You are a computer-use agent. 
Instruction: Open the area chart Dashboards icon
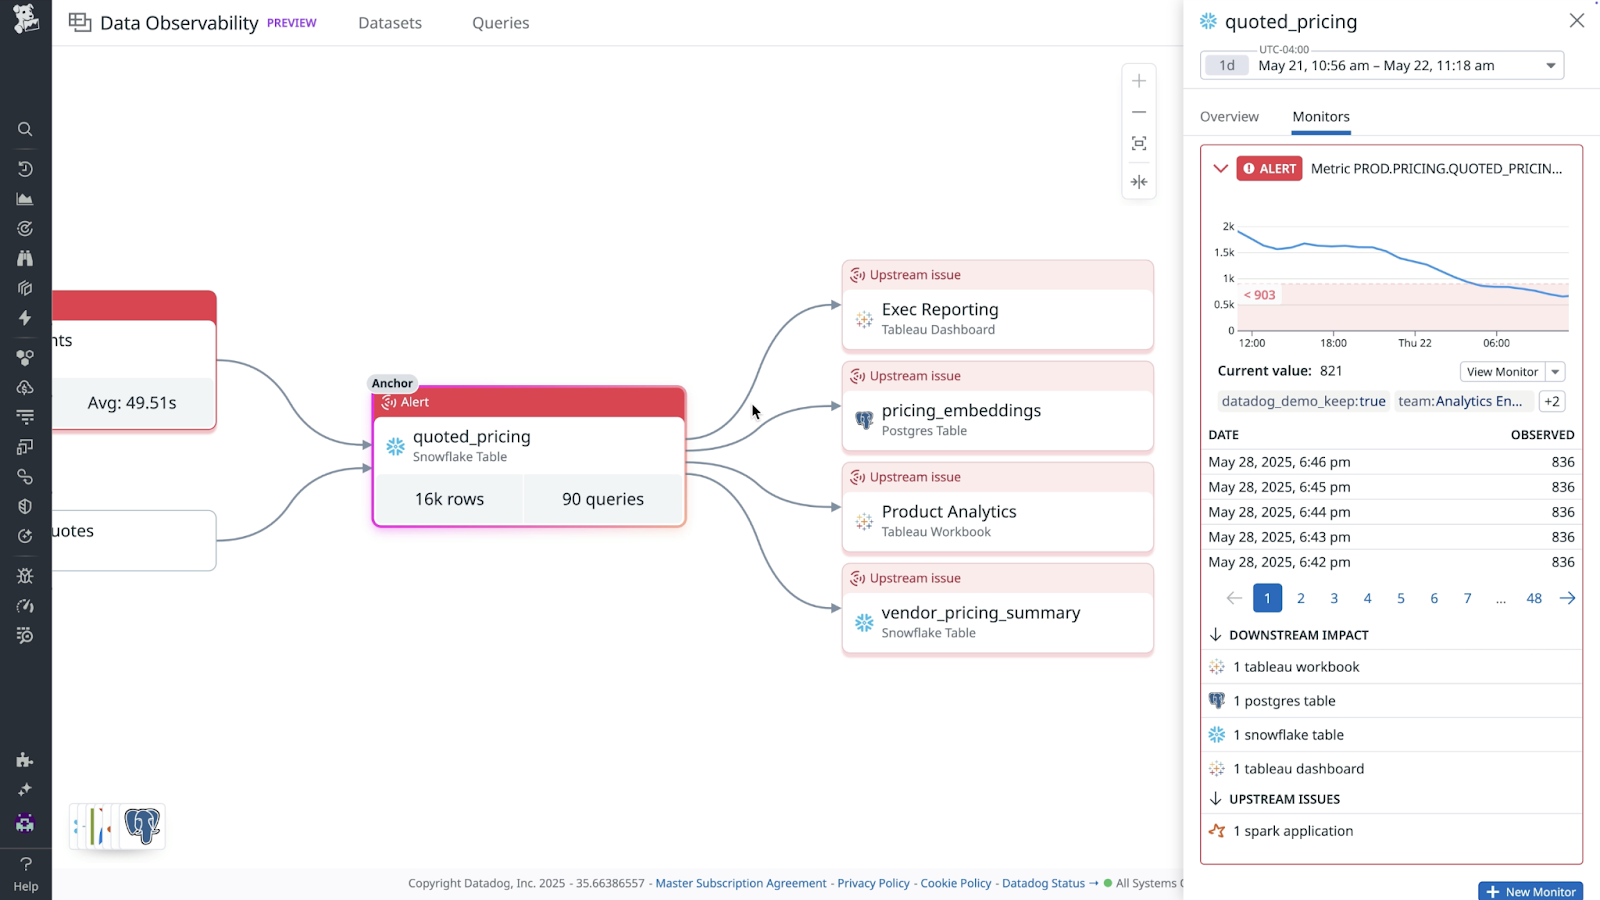25,199
